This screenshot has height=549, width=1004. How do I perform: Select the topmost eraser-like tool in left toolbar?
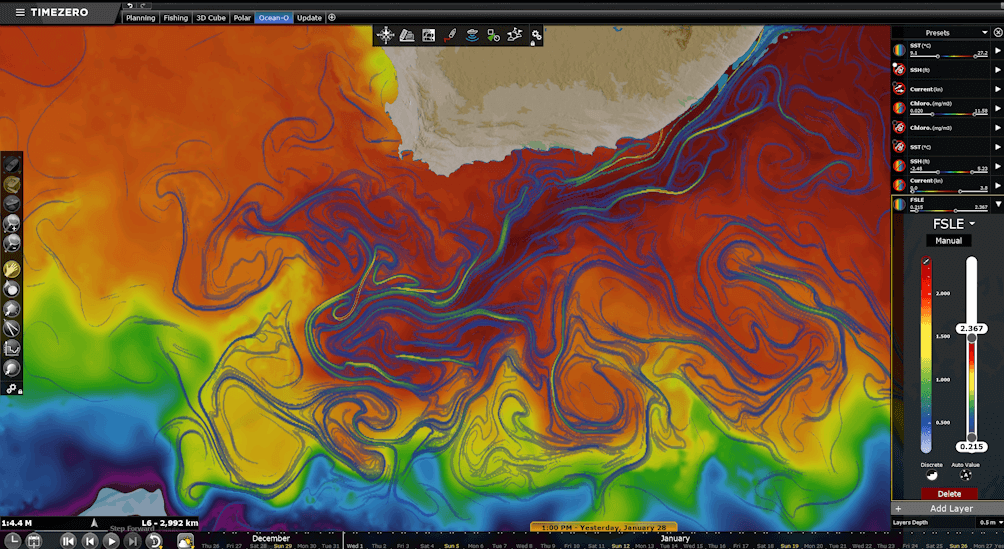12,165
